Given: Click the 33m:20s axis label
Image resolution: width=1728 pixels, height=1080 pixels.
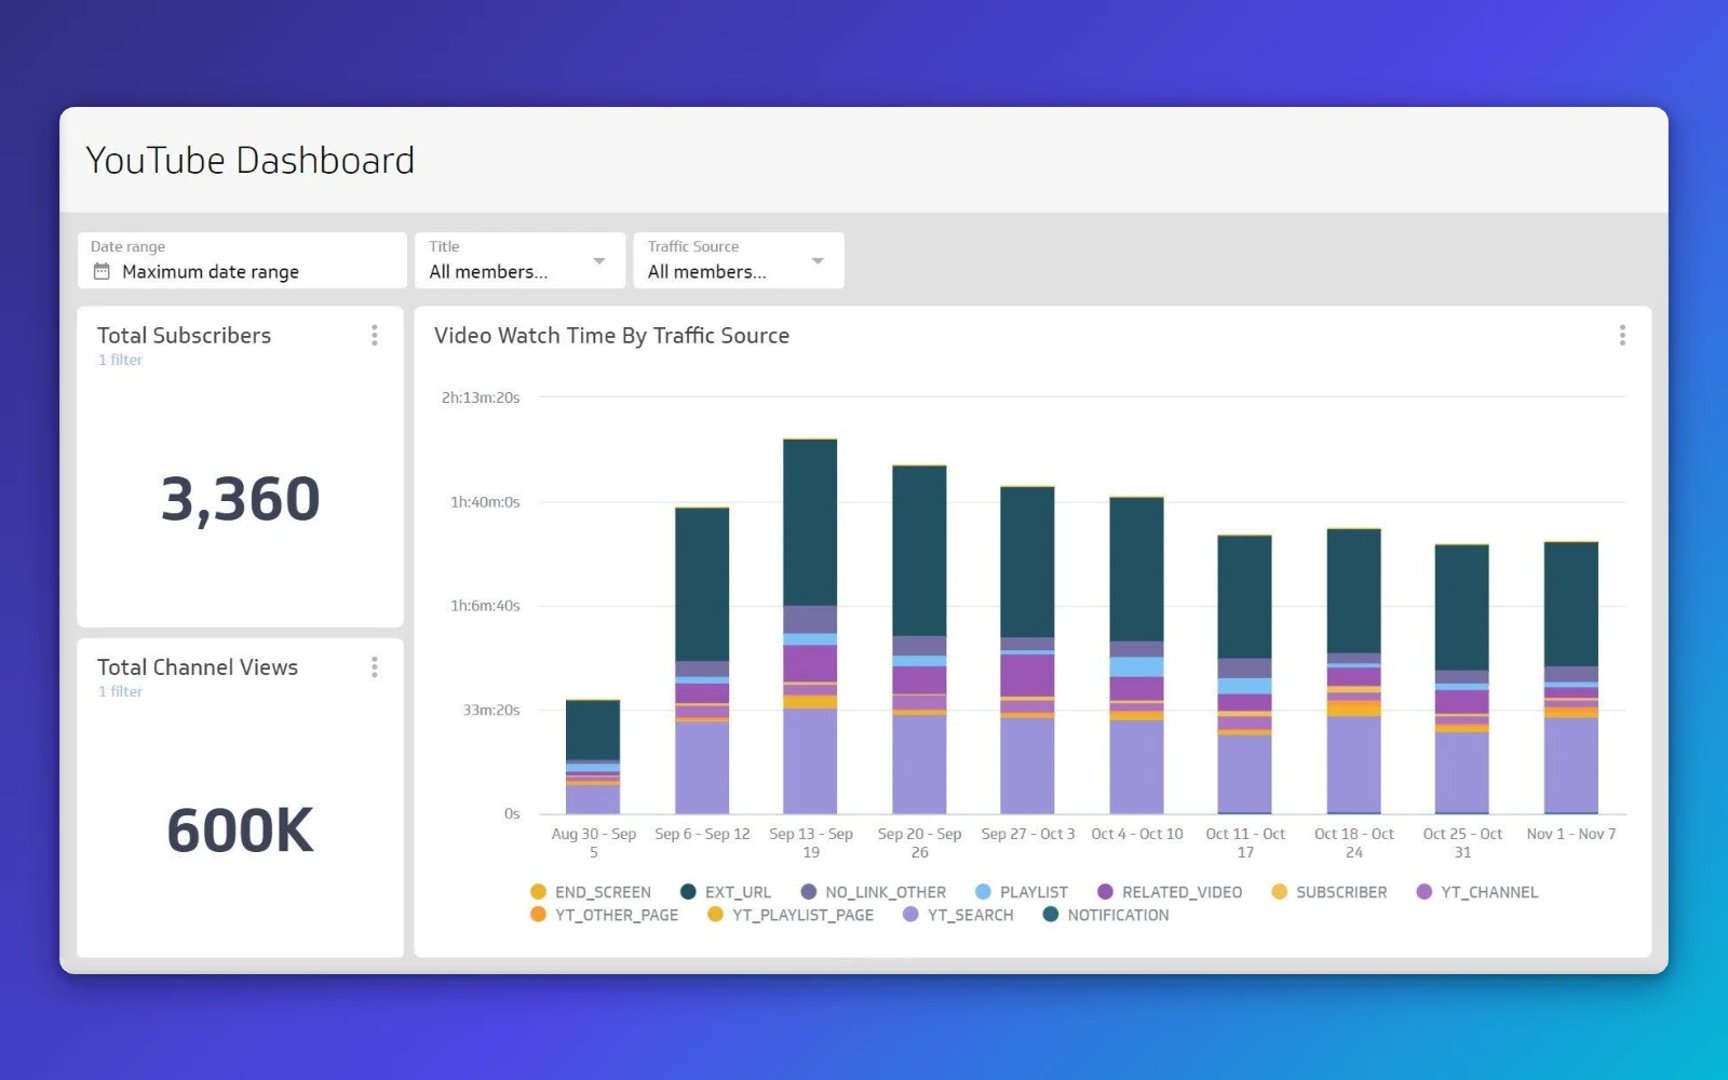Looking at the screenshot, I should click(491, 710).
